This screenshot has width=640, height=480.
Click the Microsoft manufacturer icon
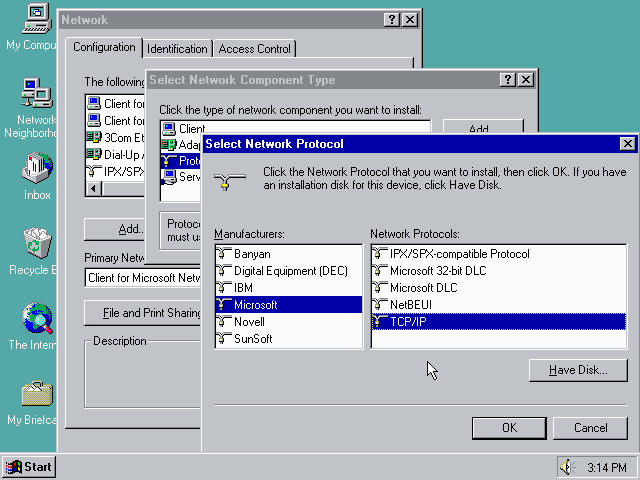[223, 304]
